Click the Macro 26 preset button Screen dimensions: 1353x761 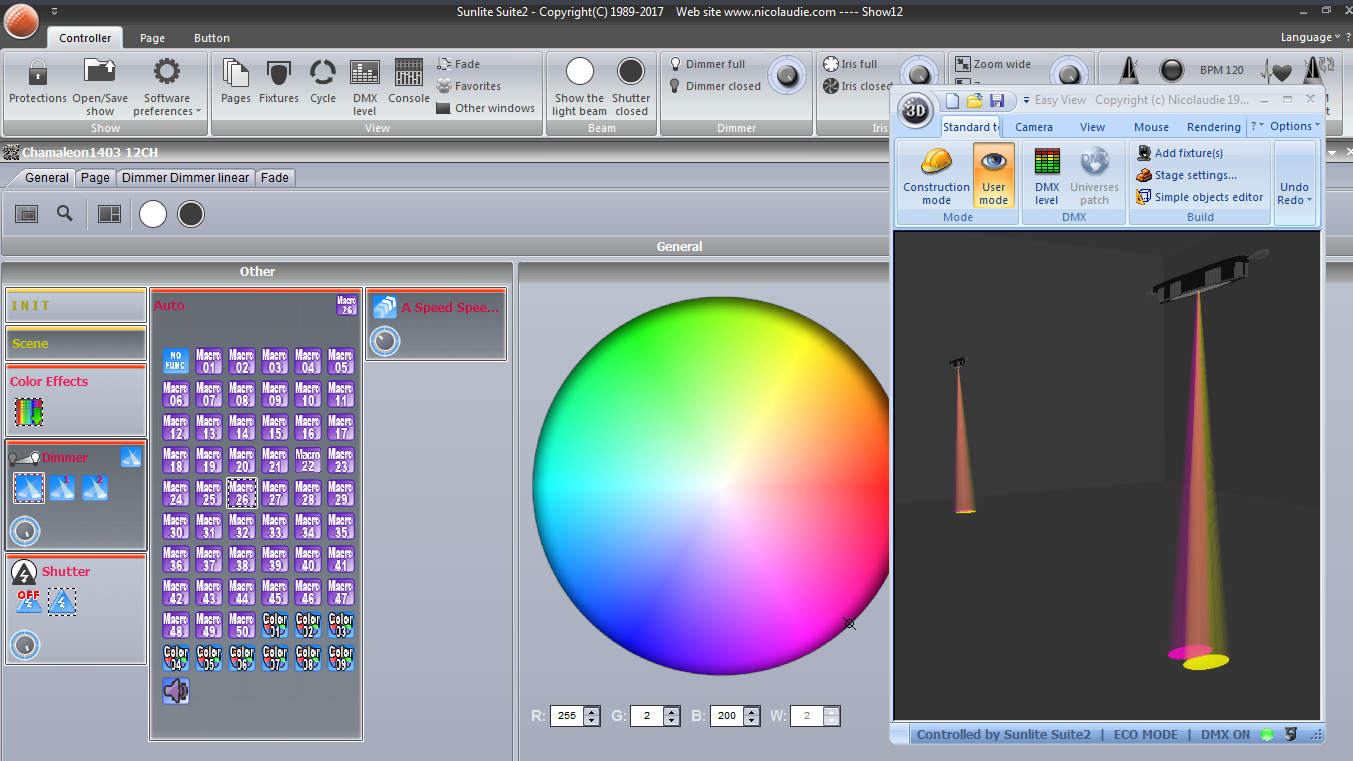[x=241, y=493]
